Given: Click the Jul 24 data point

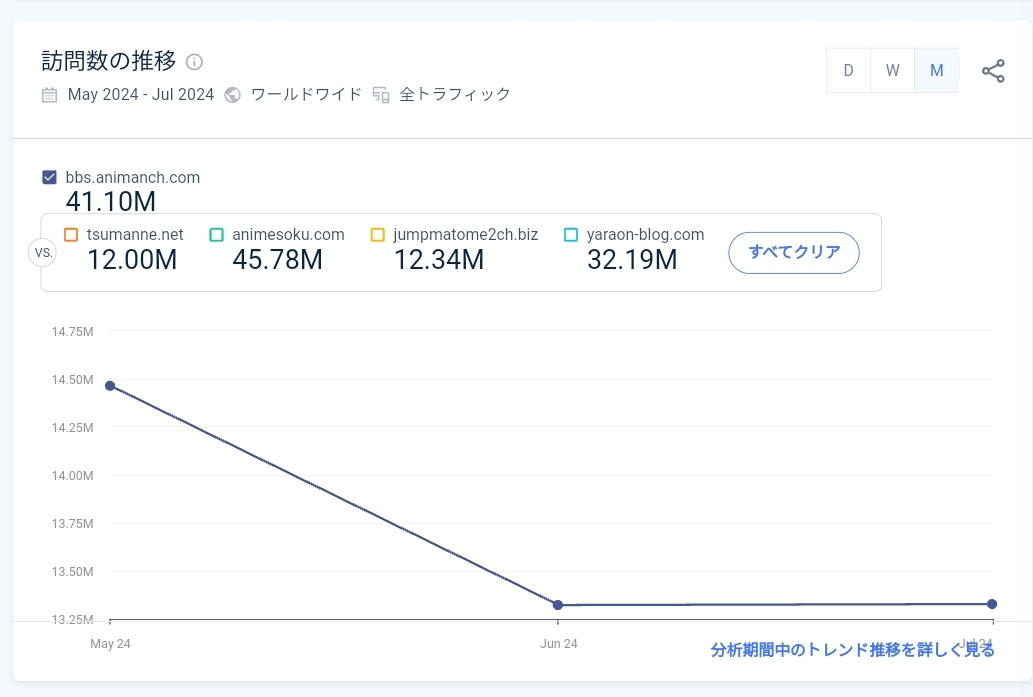Looking at the screenshot, I should (992, 604).
